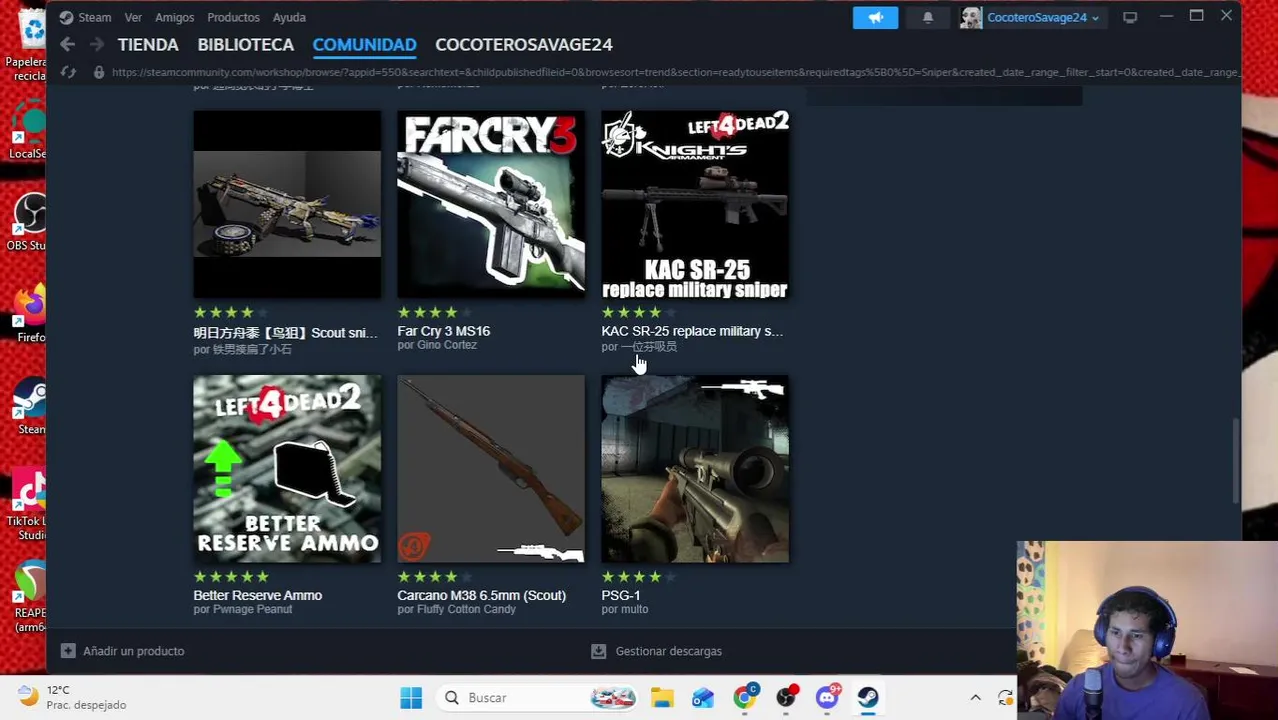Viewport: 1278px width, 720px height.
Task: Click the Better Reserve Ammo thumbnail
Action: 287,468
